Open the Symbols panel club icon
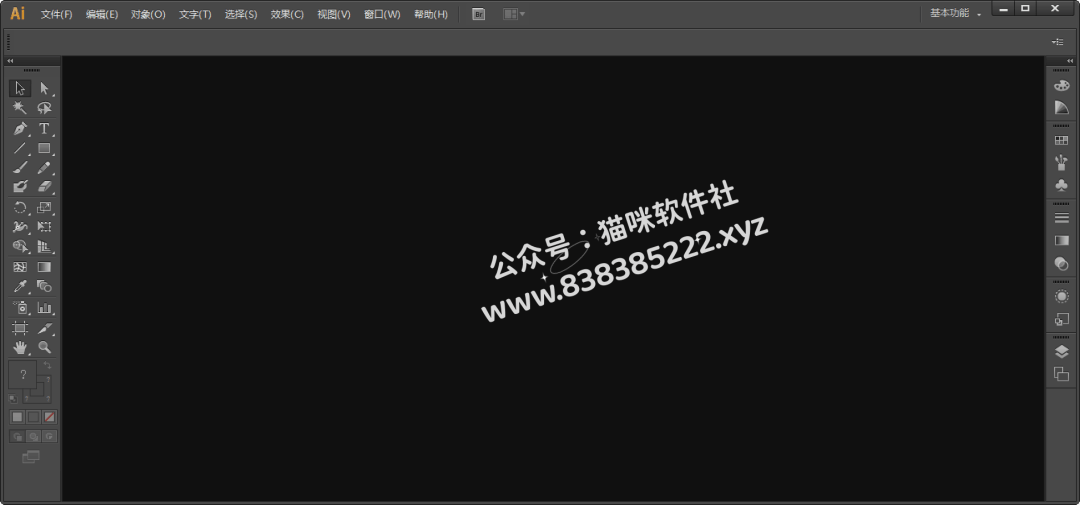This screenshot has height=505, width=1080. [1061, 185]
